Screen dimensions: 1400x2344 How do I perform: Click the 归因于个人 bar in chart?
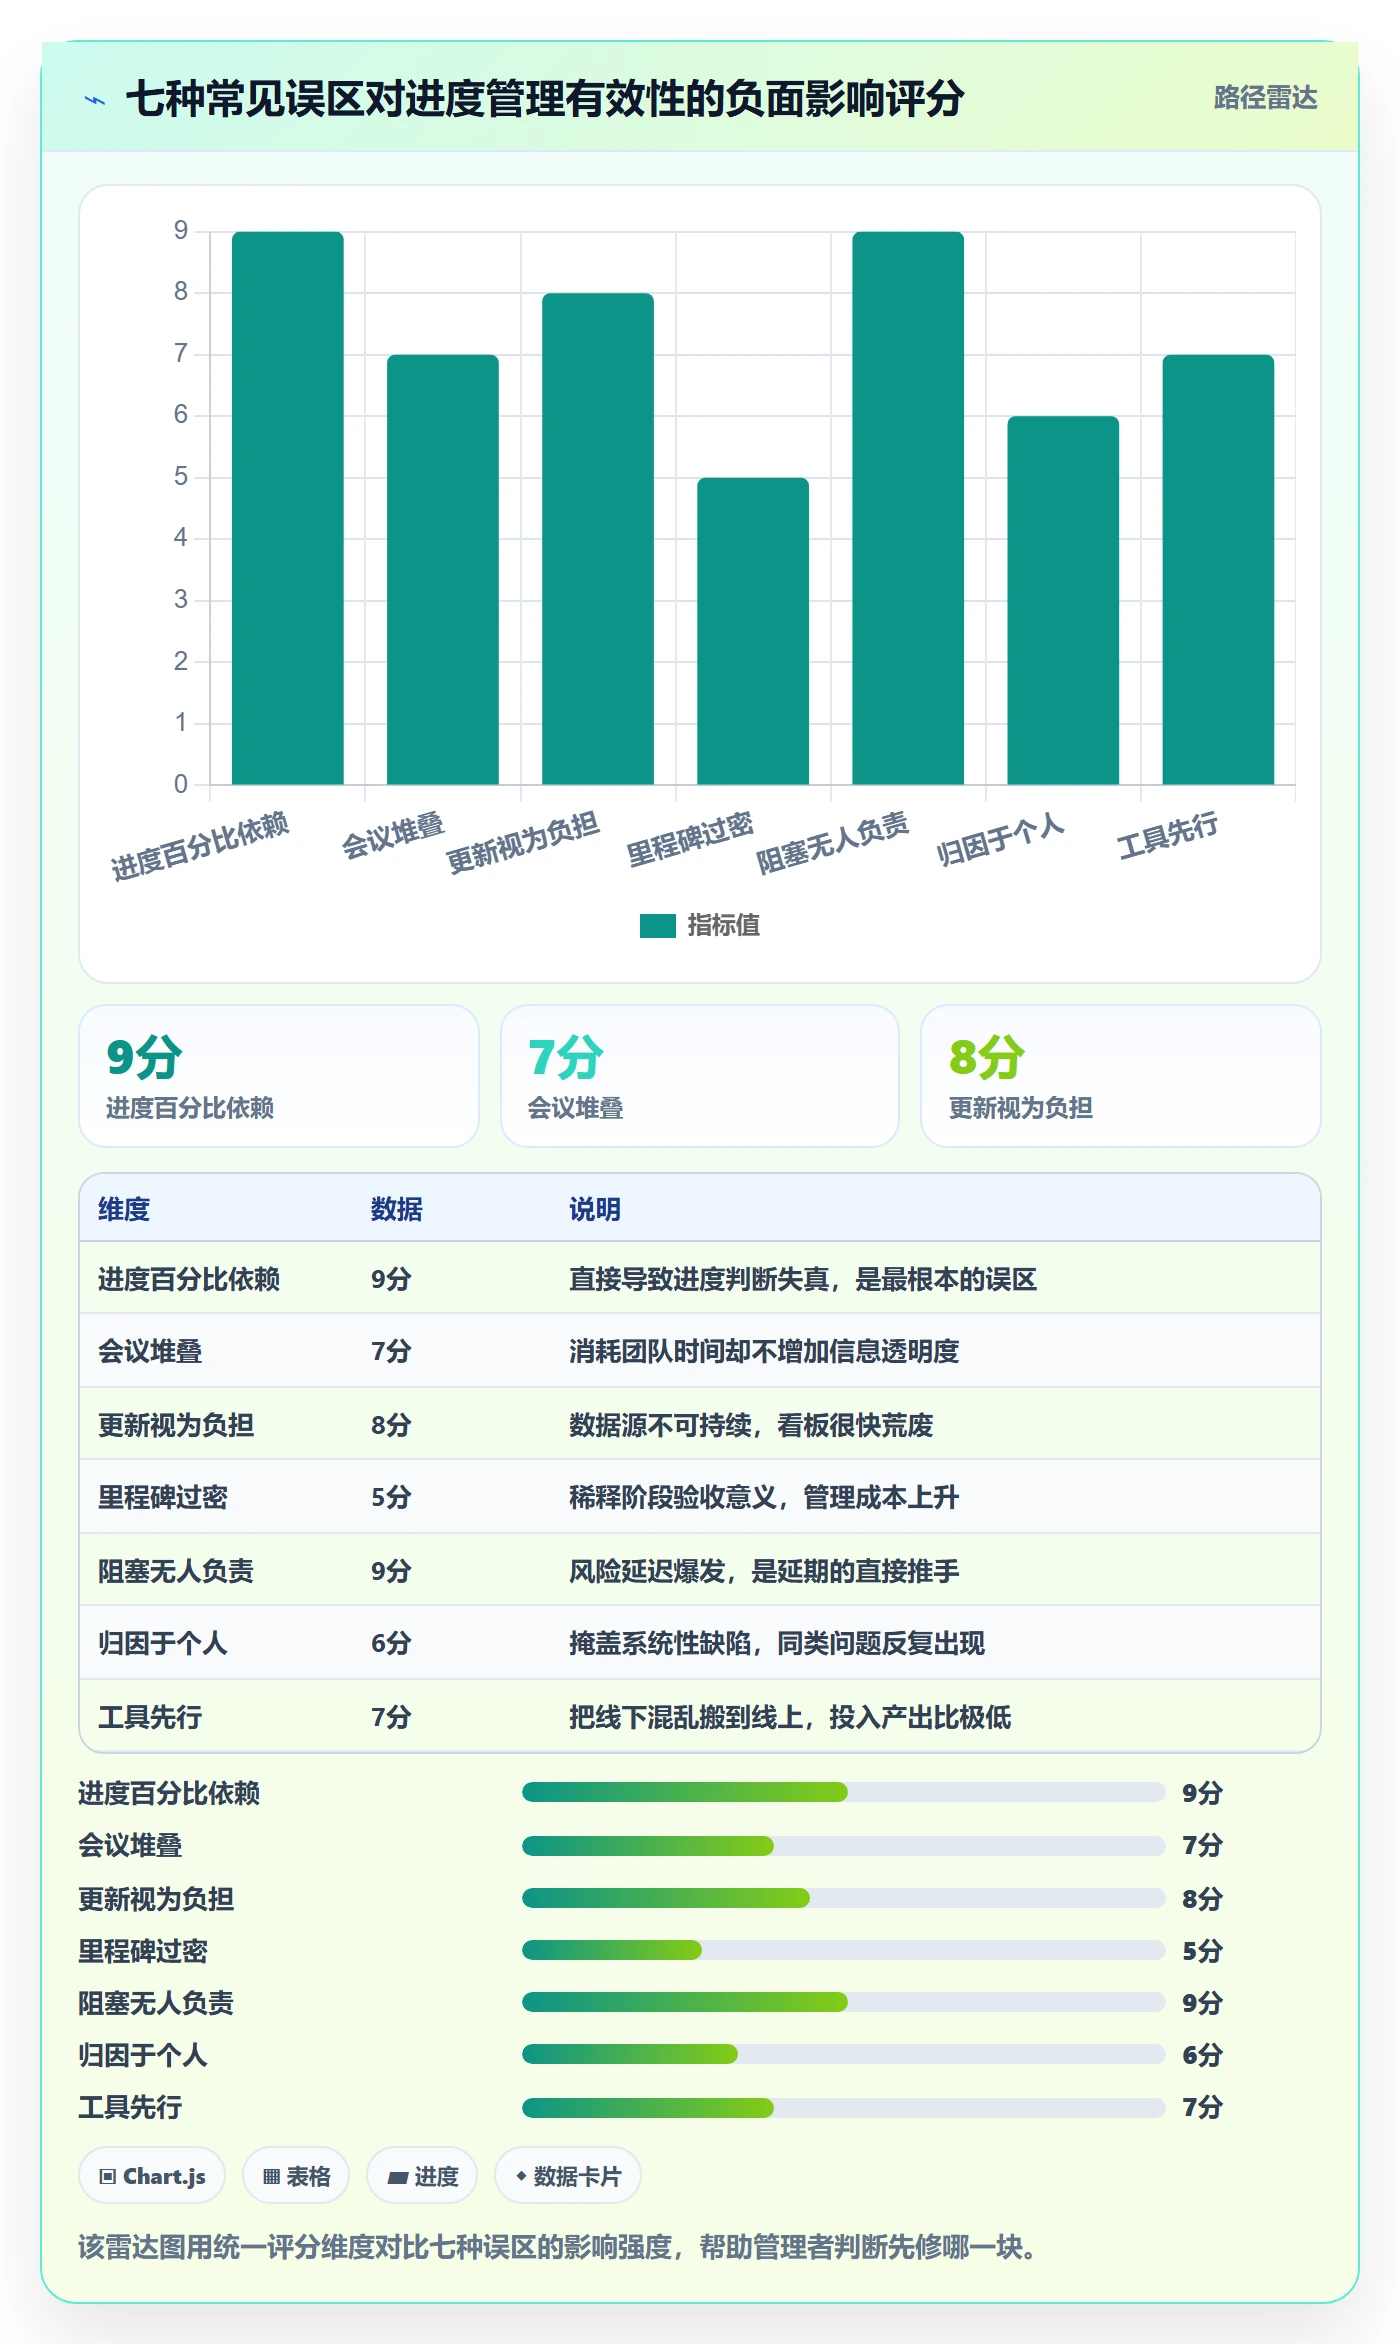pos(1063,600)
